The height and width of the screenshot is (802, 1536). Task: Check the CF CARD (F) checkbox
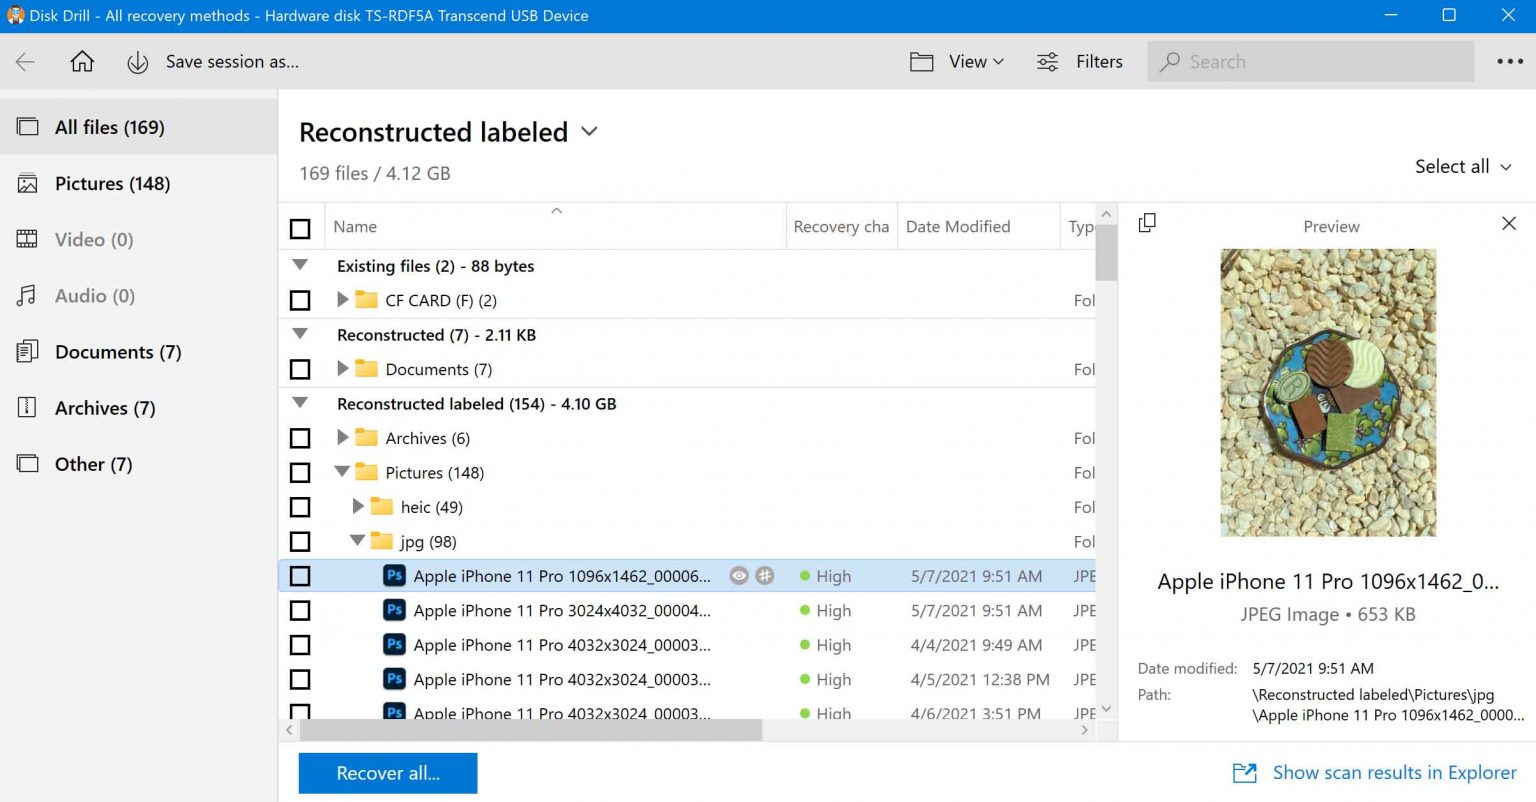point(301,300)
